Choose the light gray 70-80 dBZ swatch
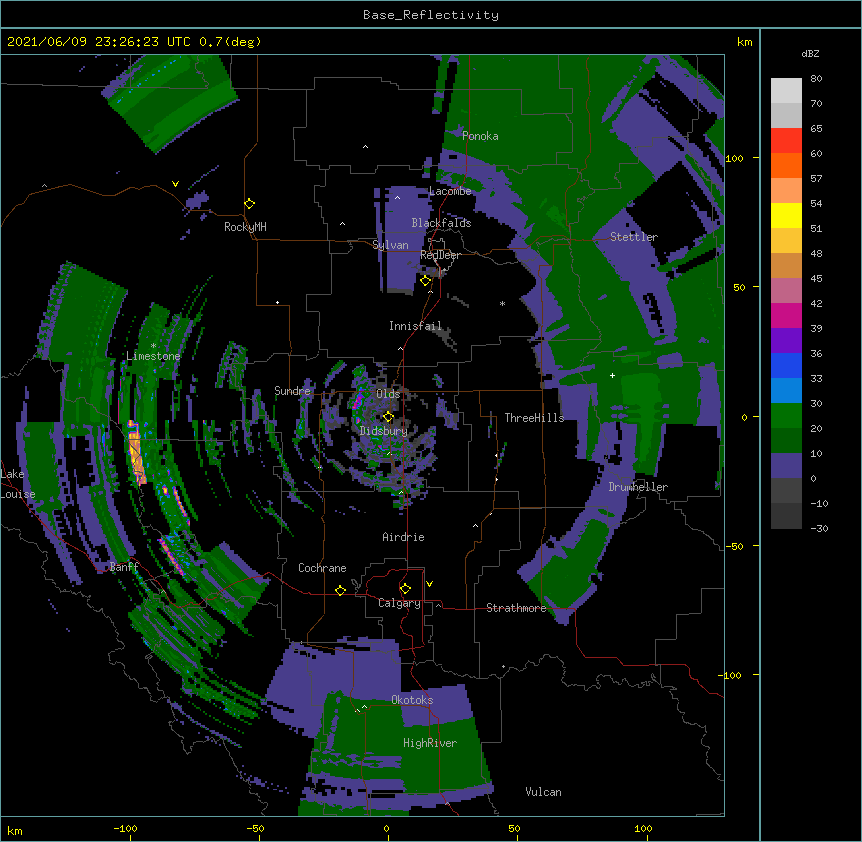The image size is (862, 842). (x=786, y=91)
